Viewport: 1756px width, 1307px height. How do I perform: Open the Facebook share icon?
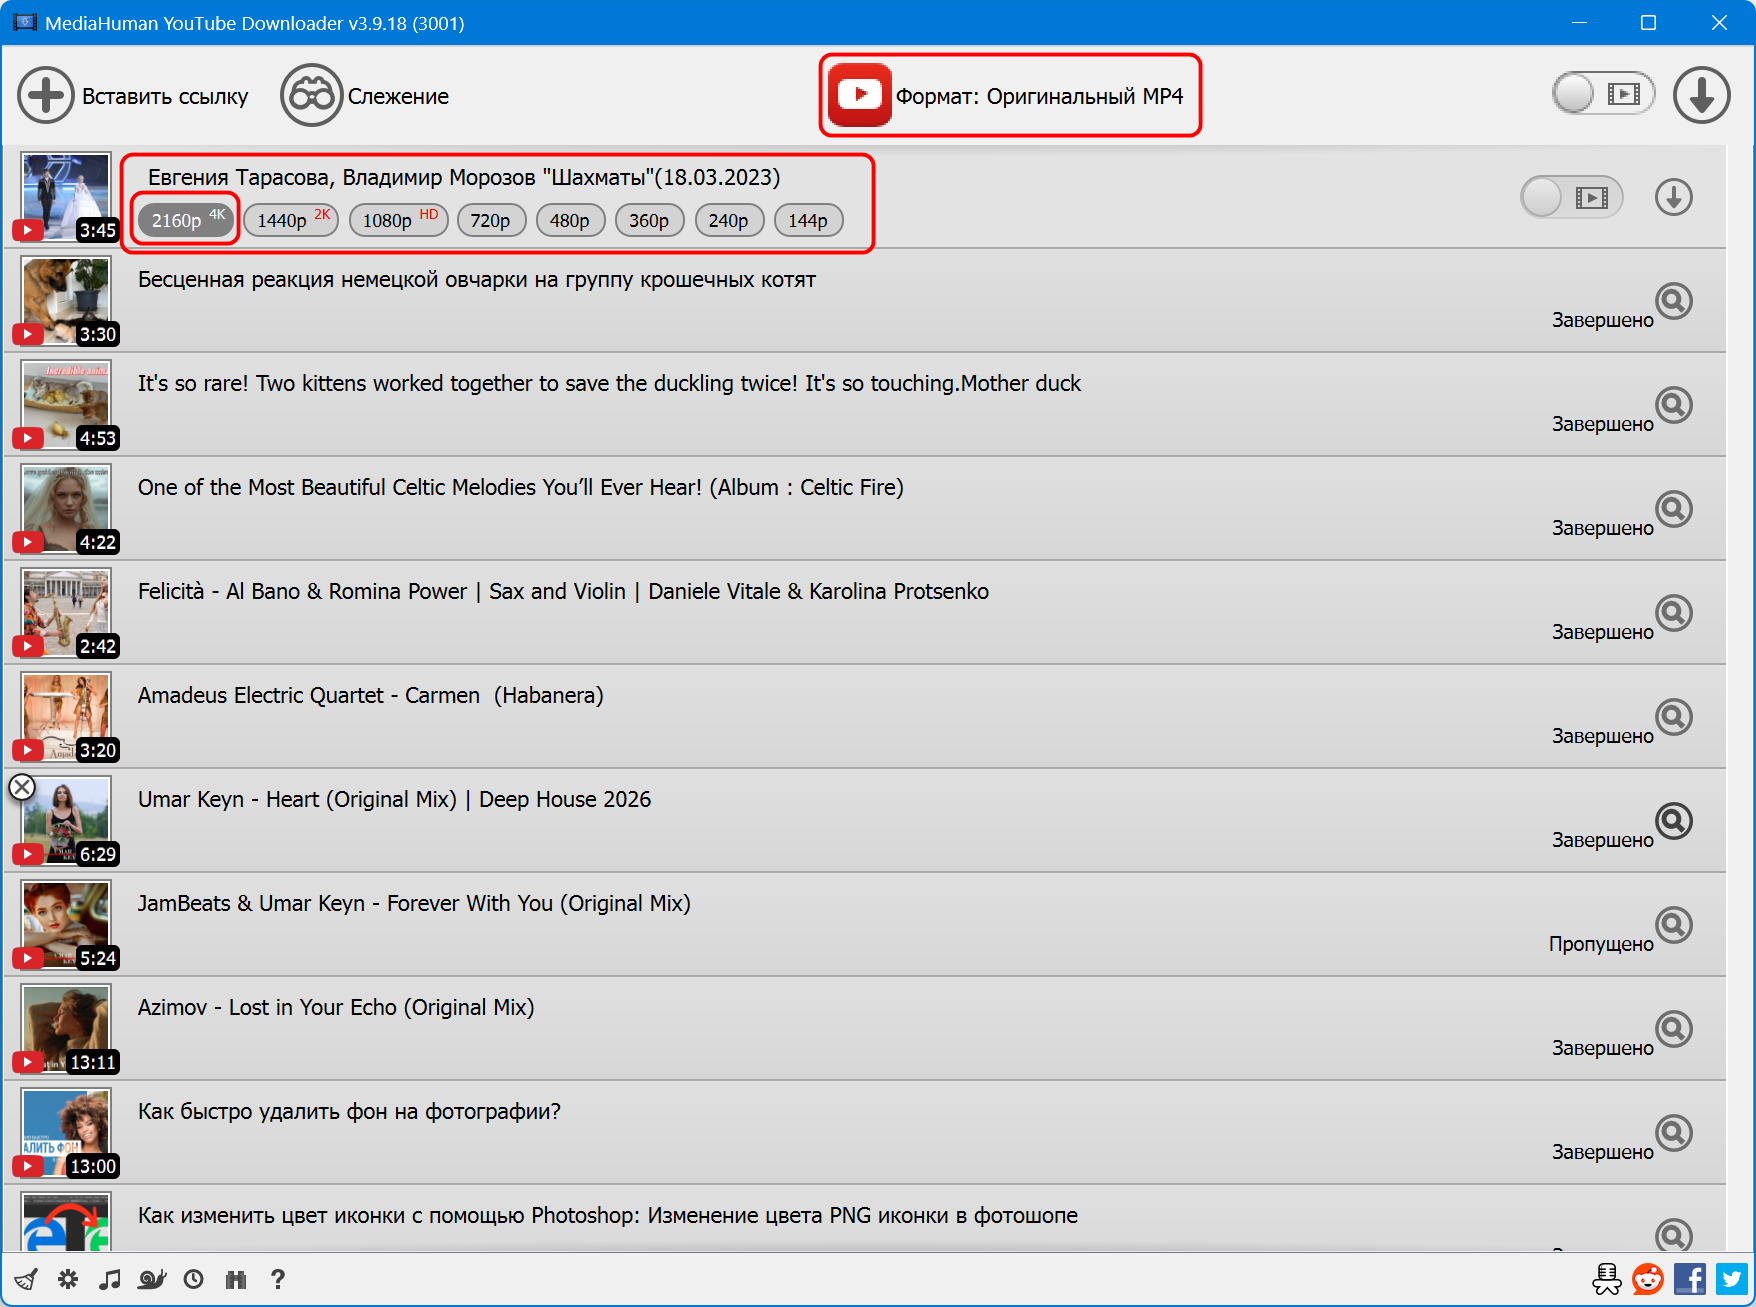(1690, 1279)
